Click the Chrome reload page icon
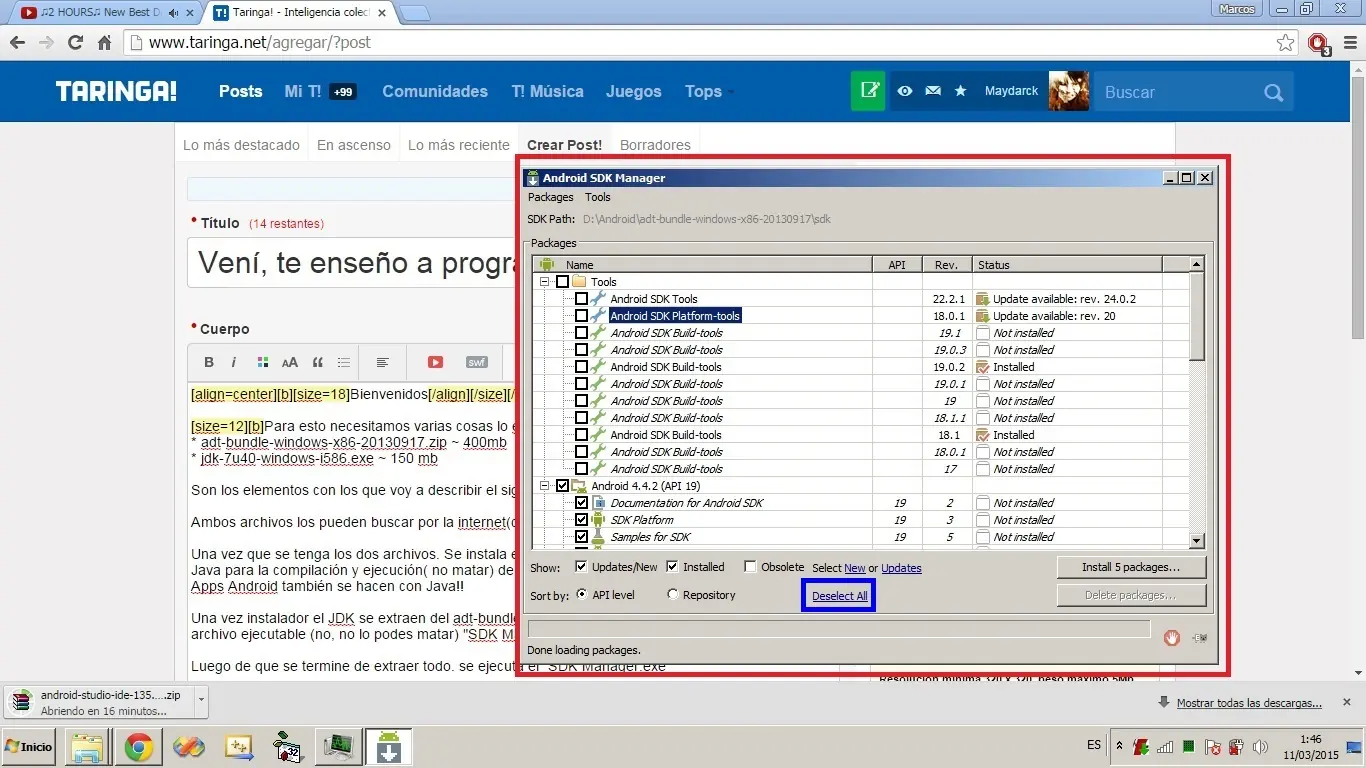This screenshot has height=768, width=1366. [75, 43]
